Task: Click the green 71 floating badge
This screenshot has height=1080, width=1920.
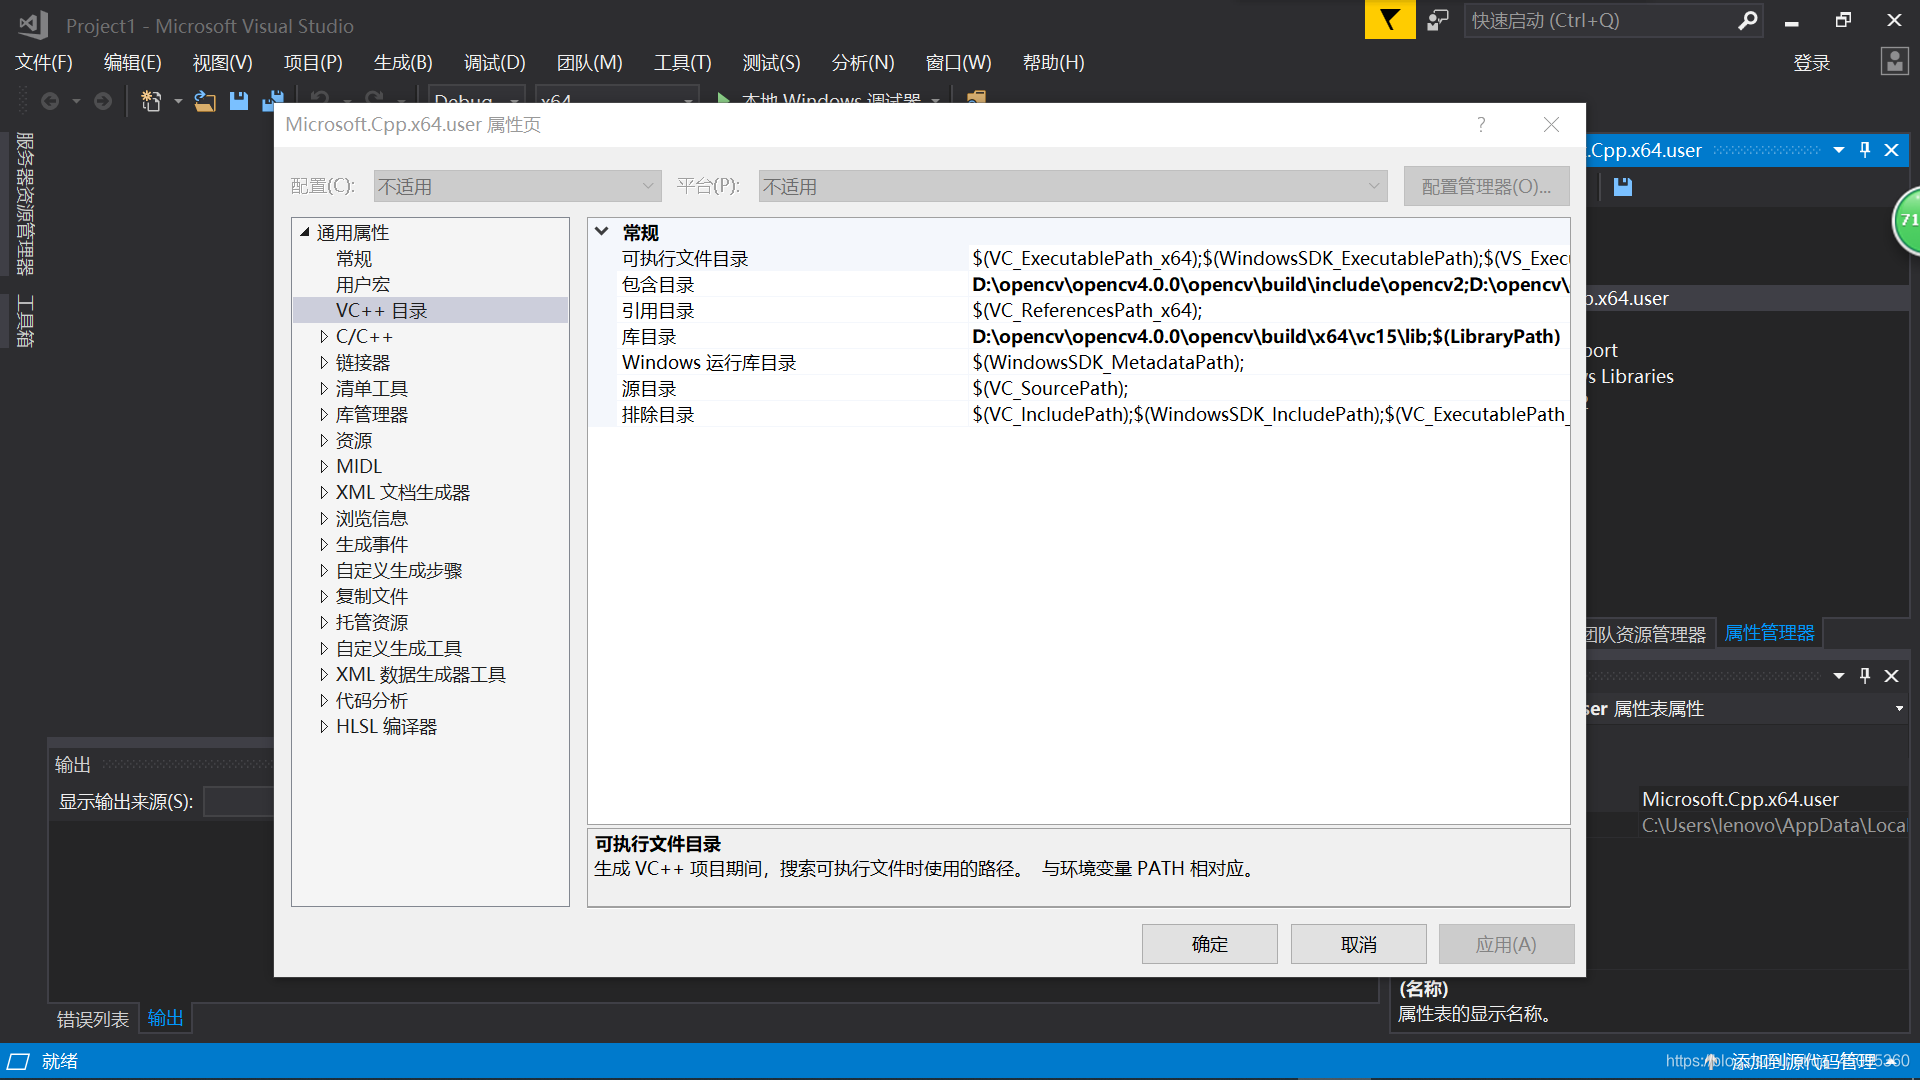Action: pos(1907,220)
